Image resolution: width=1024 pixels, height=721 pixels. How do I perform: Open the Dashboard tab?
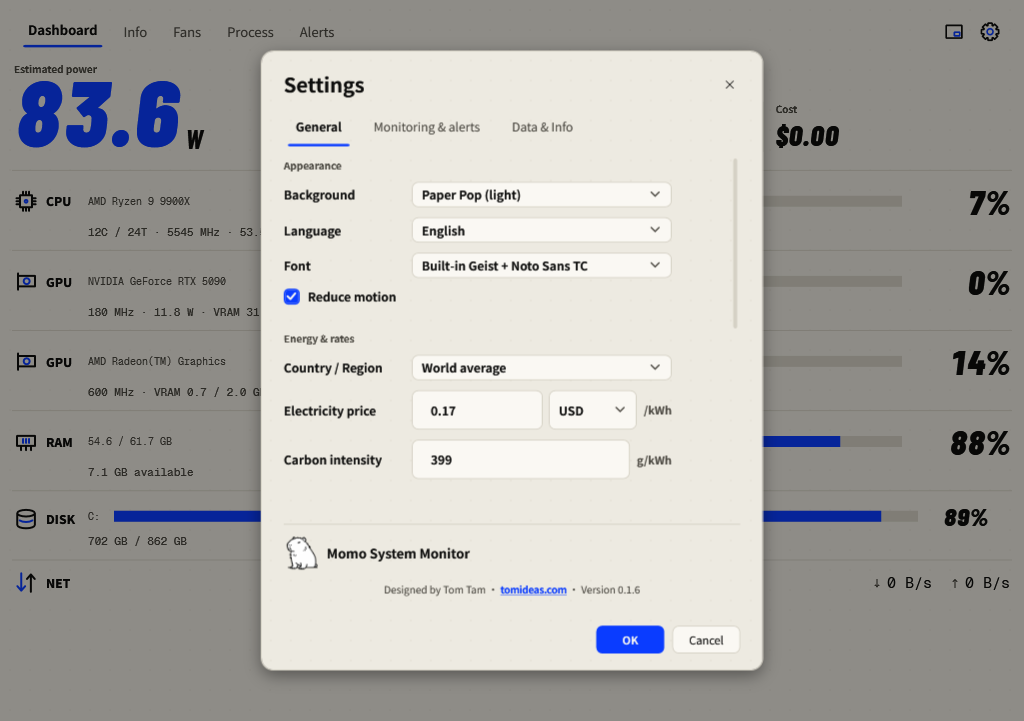[x=63, y=31]
